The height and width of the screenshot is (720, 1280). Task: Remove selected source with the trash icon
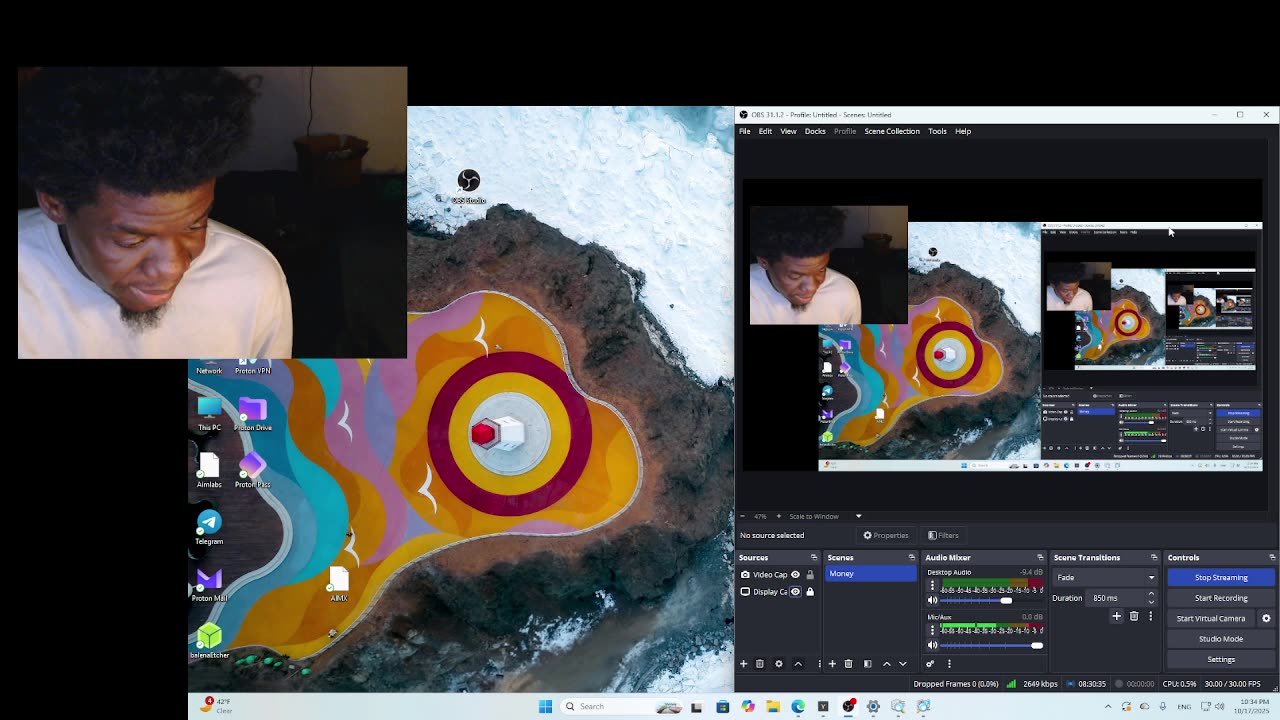(760, 664)
